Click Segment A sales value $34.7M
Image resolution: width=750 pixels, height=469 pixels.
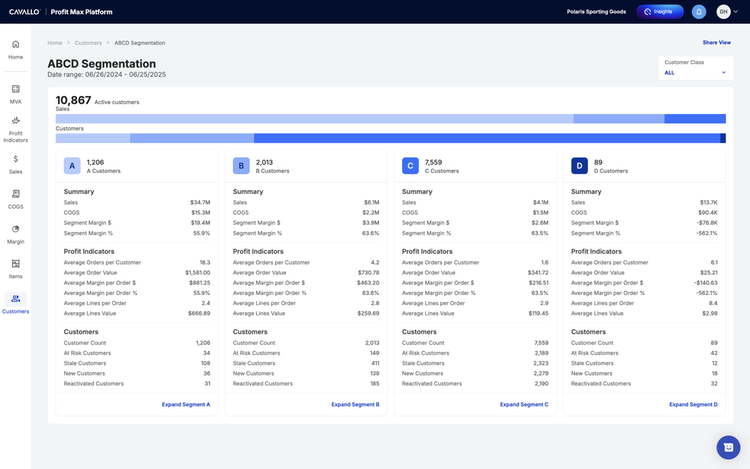200,203
